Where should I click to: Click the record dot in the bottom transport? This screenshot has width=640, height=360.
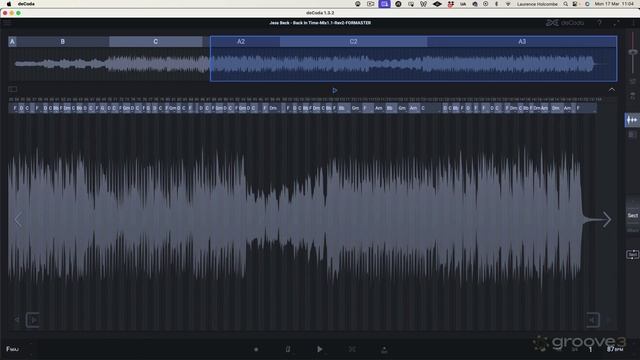click(256, 349)
